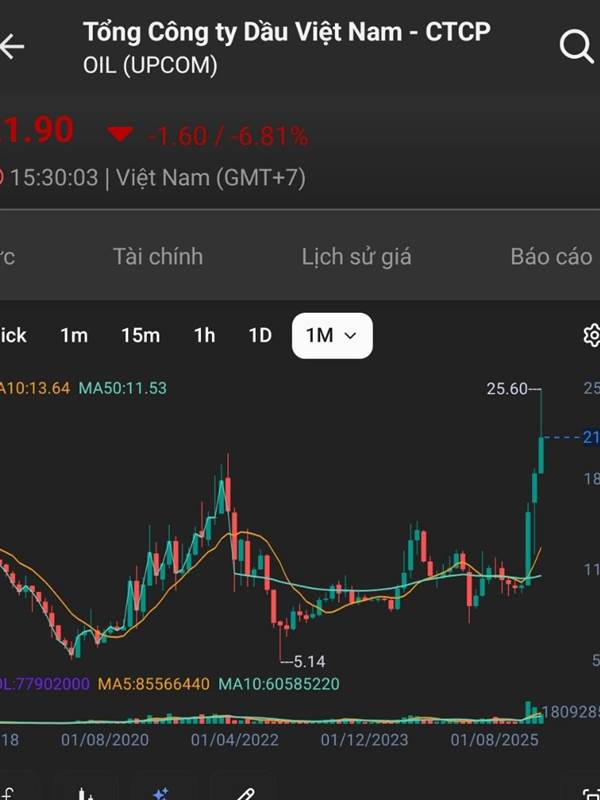Switch to the Lịch sử giá tab

coord(356,257)
